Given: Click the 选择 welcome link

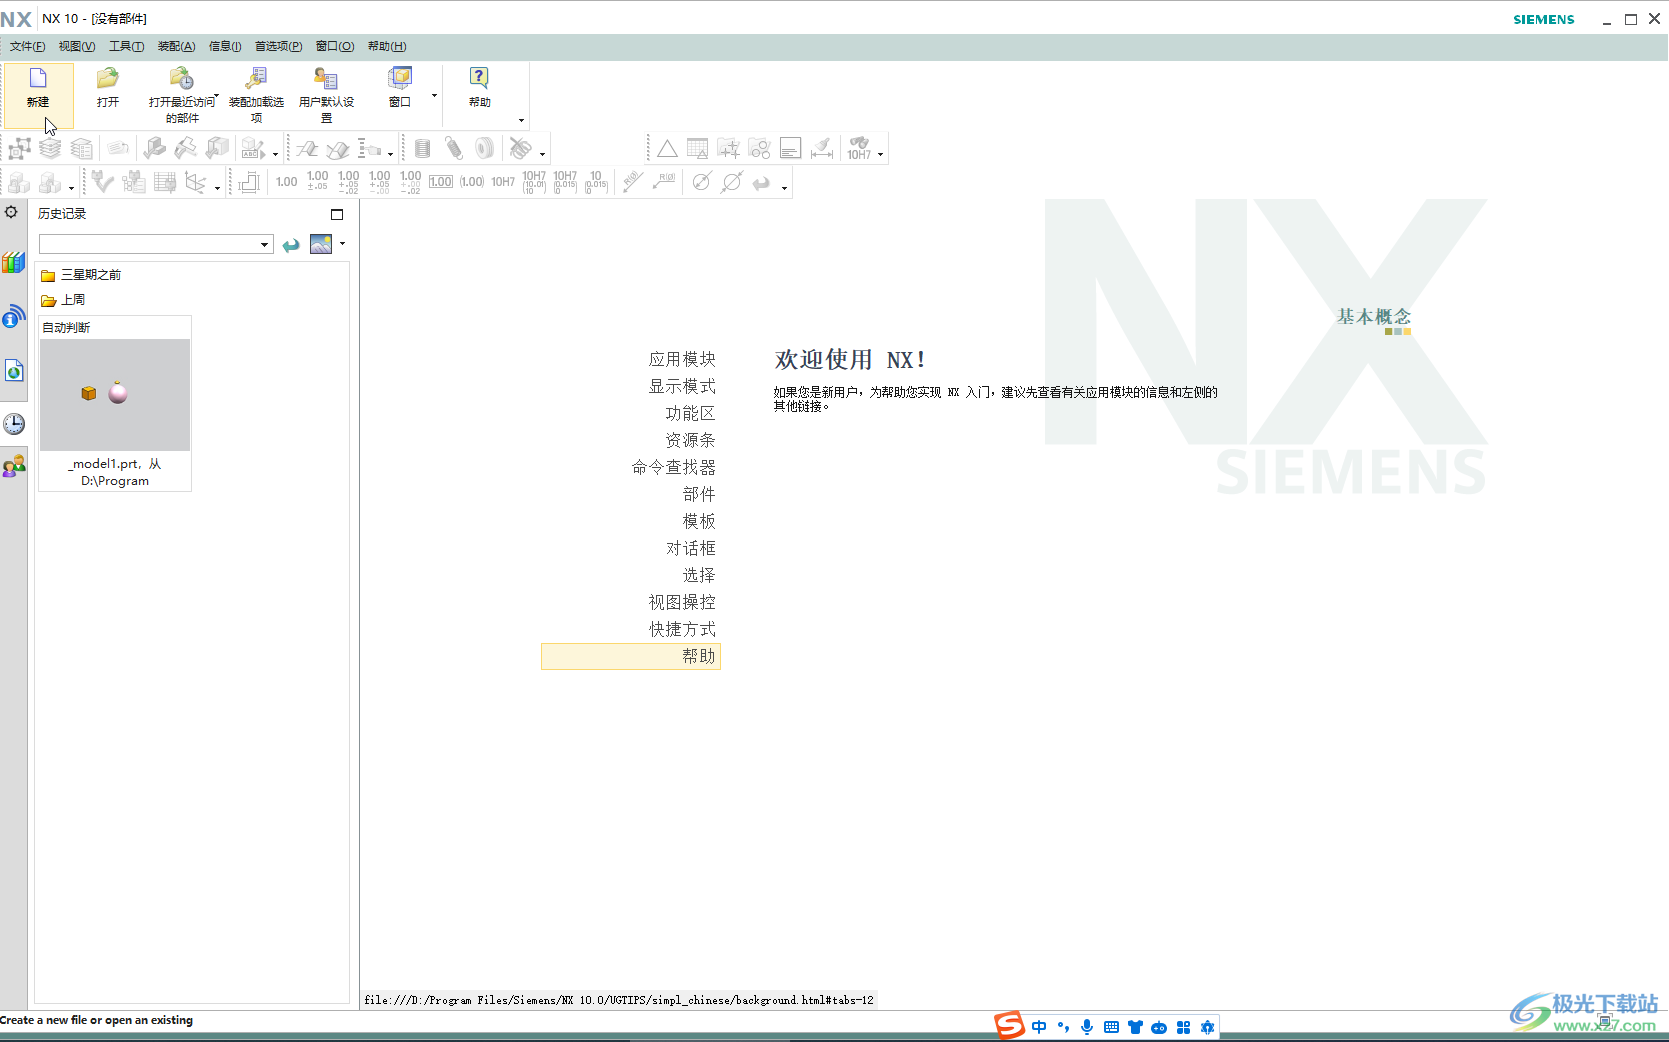Looking at the screenshot, I should click(699, 575).
